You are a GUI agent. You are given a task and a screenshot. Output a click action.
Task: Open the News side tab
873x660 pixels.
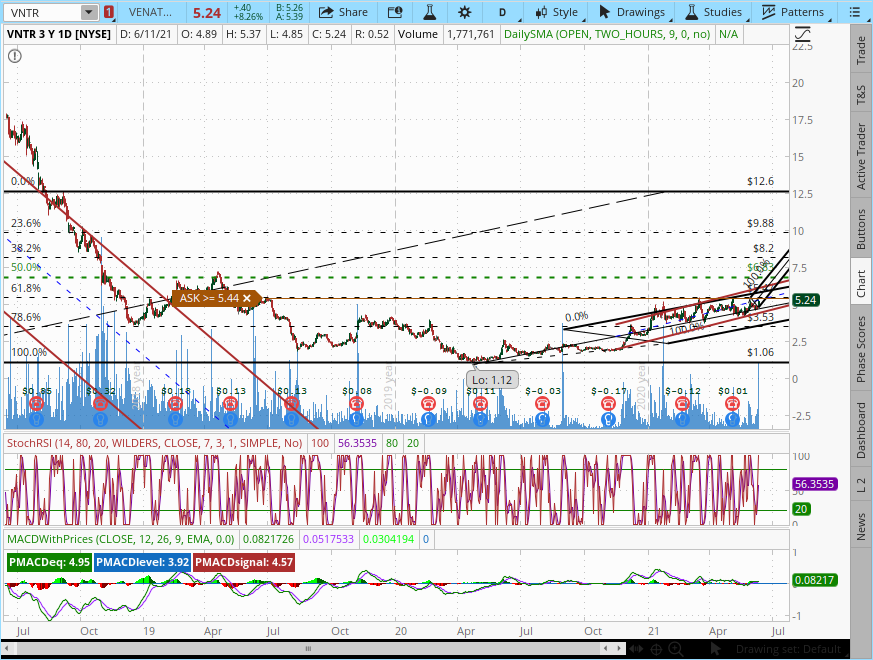(x=861, y=525)
